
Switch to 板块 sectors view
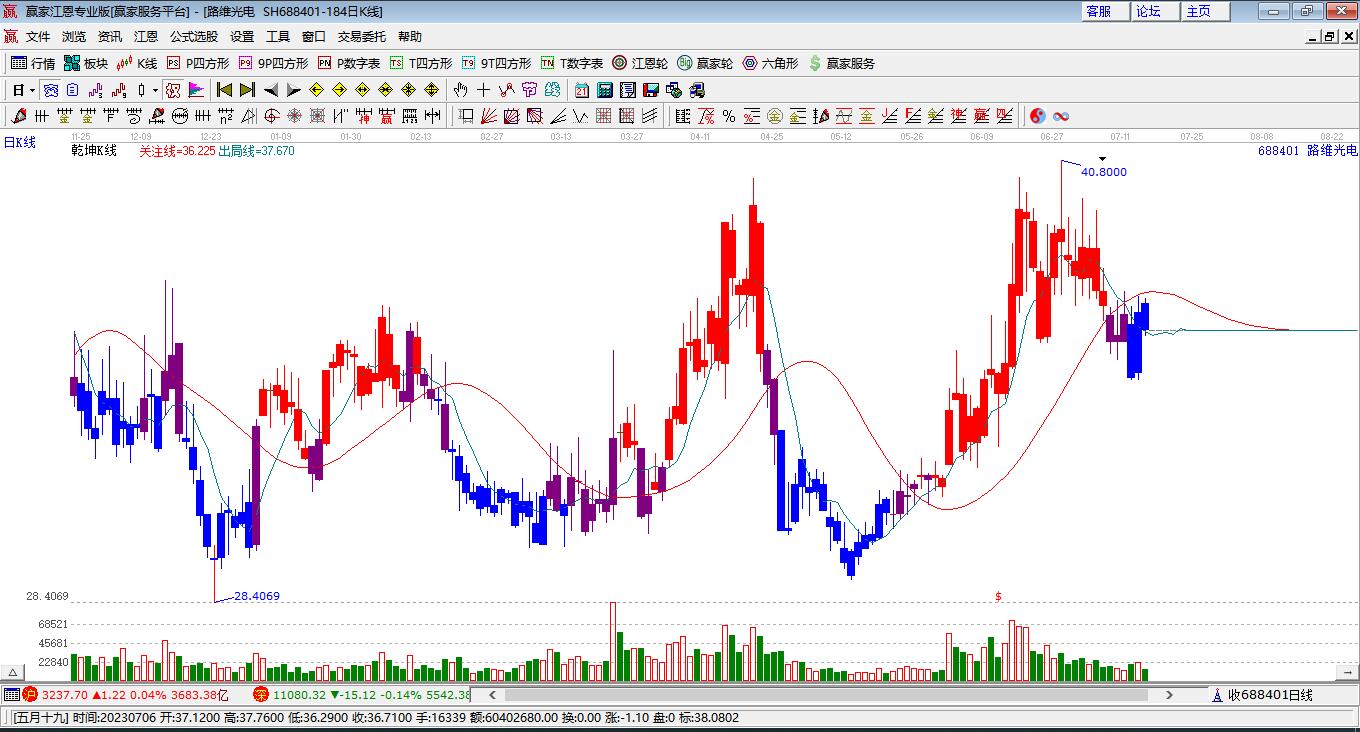click(x=86, y=63)
